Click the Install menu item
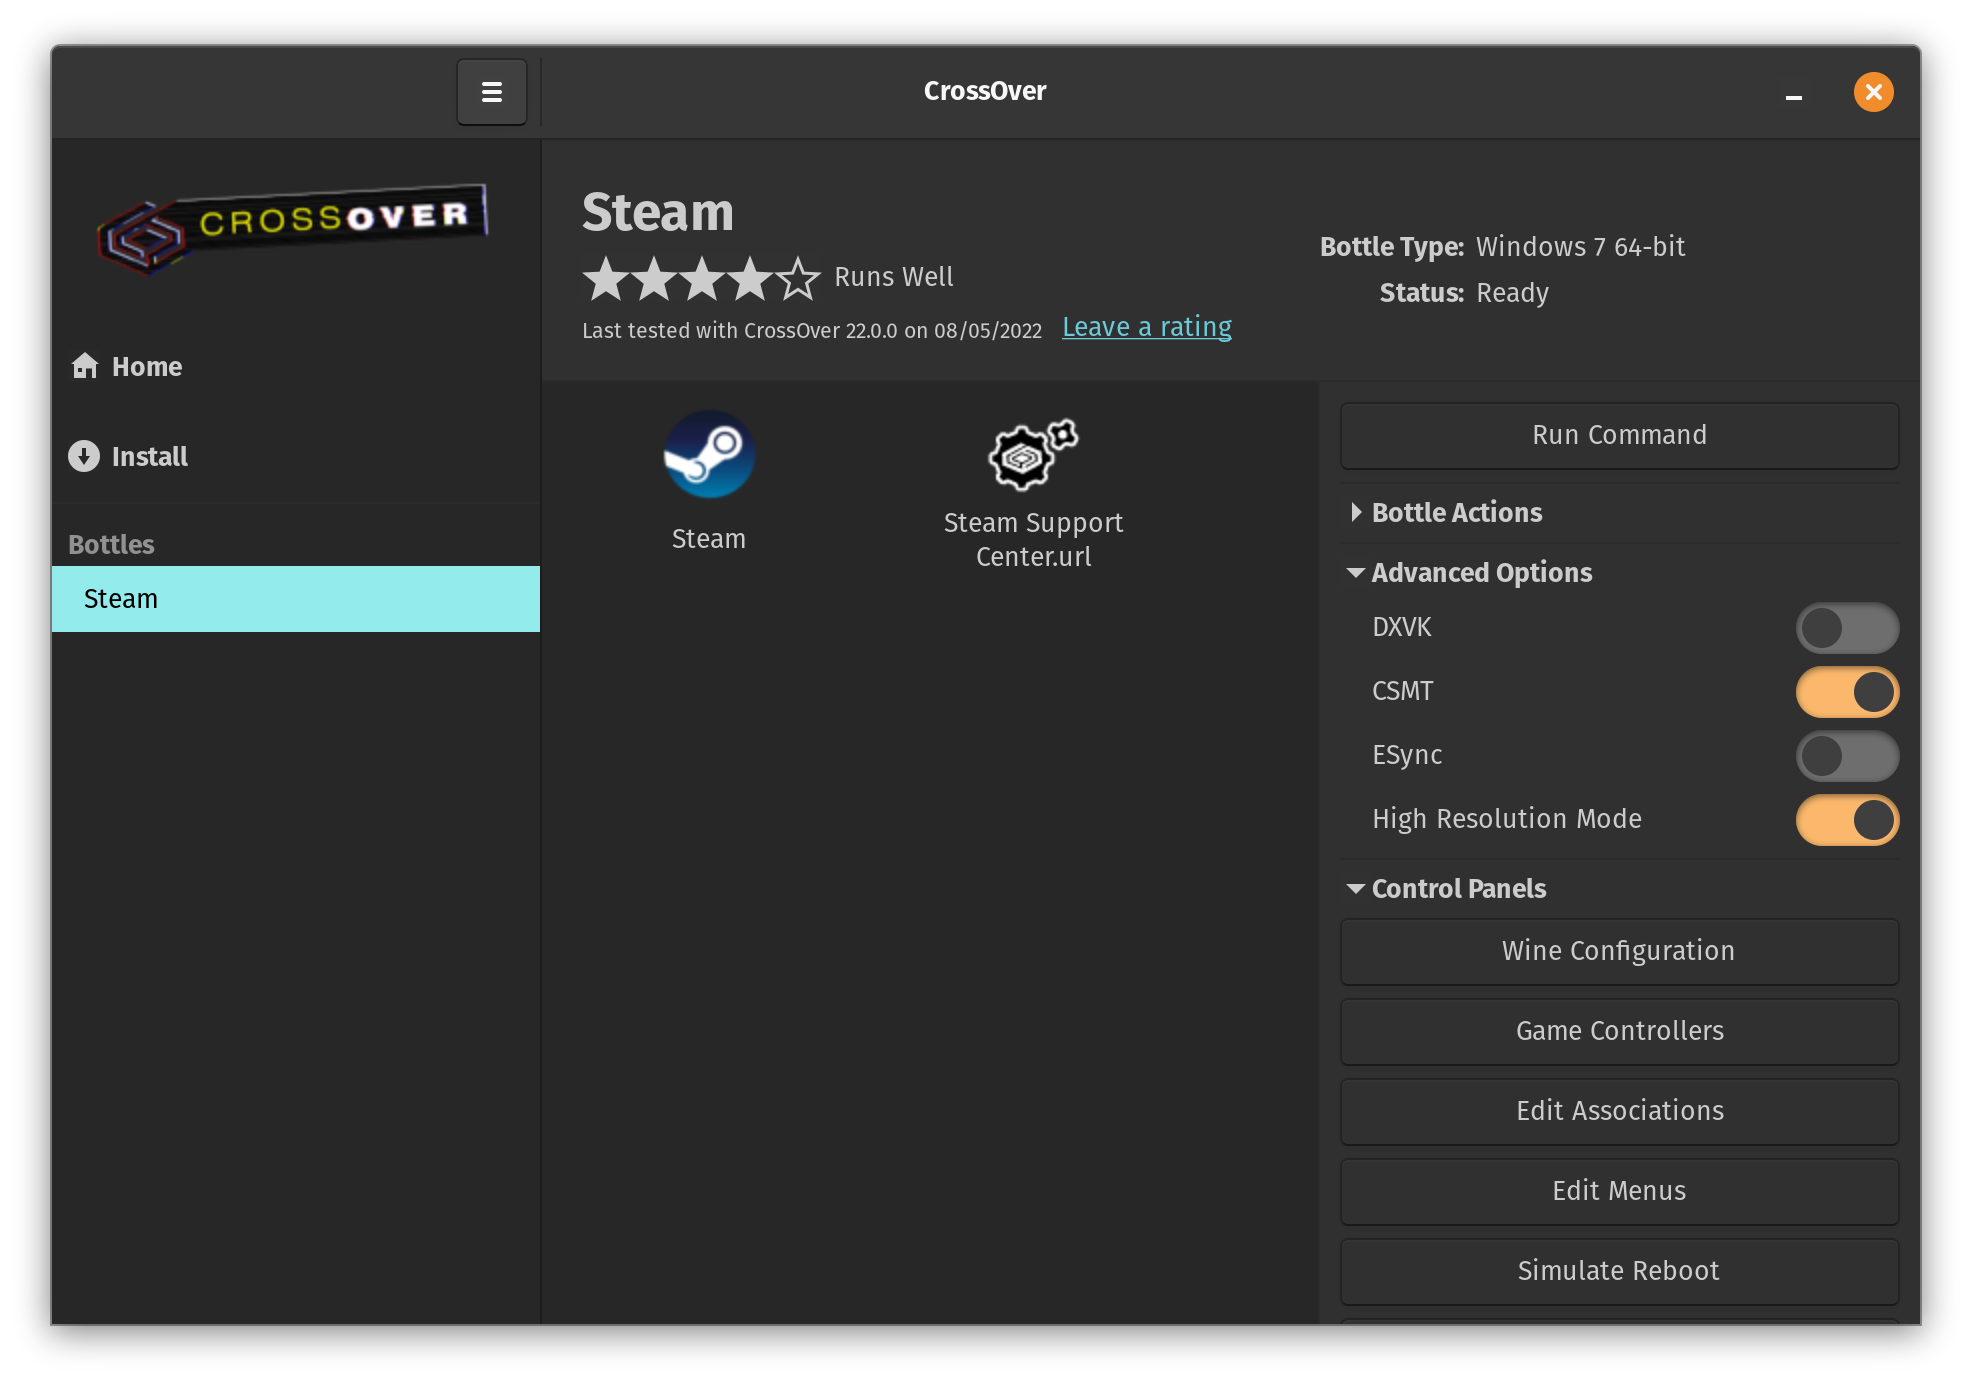 pyautogui.click(x=150, y=456)
